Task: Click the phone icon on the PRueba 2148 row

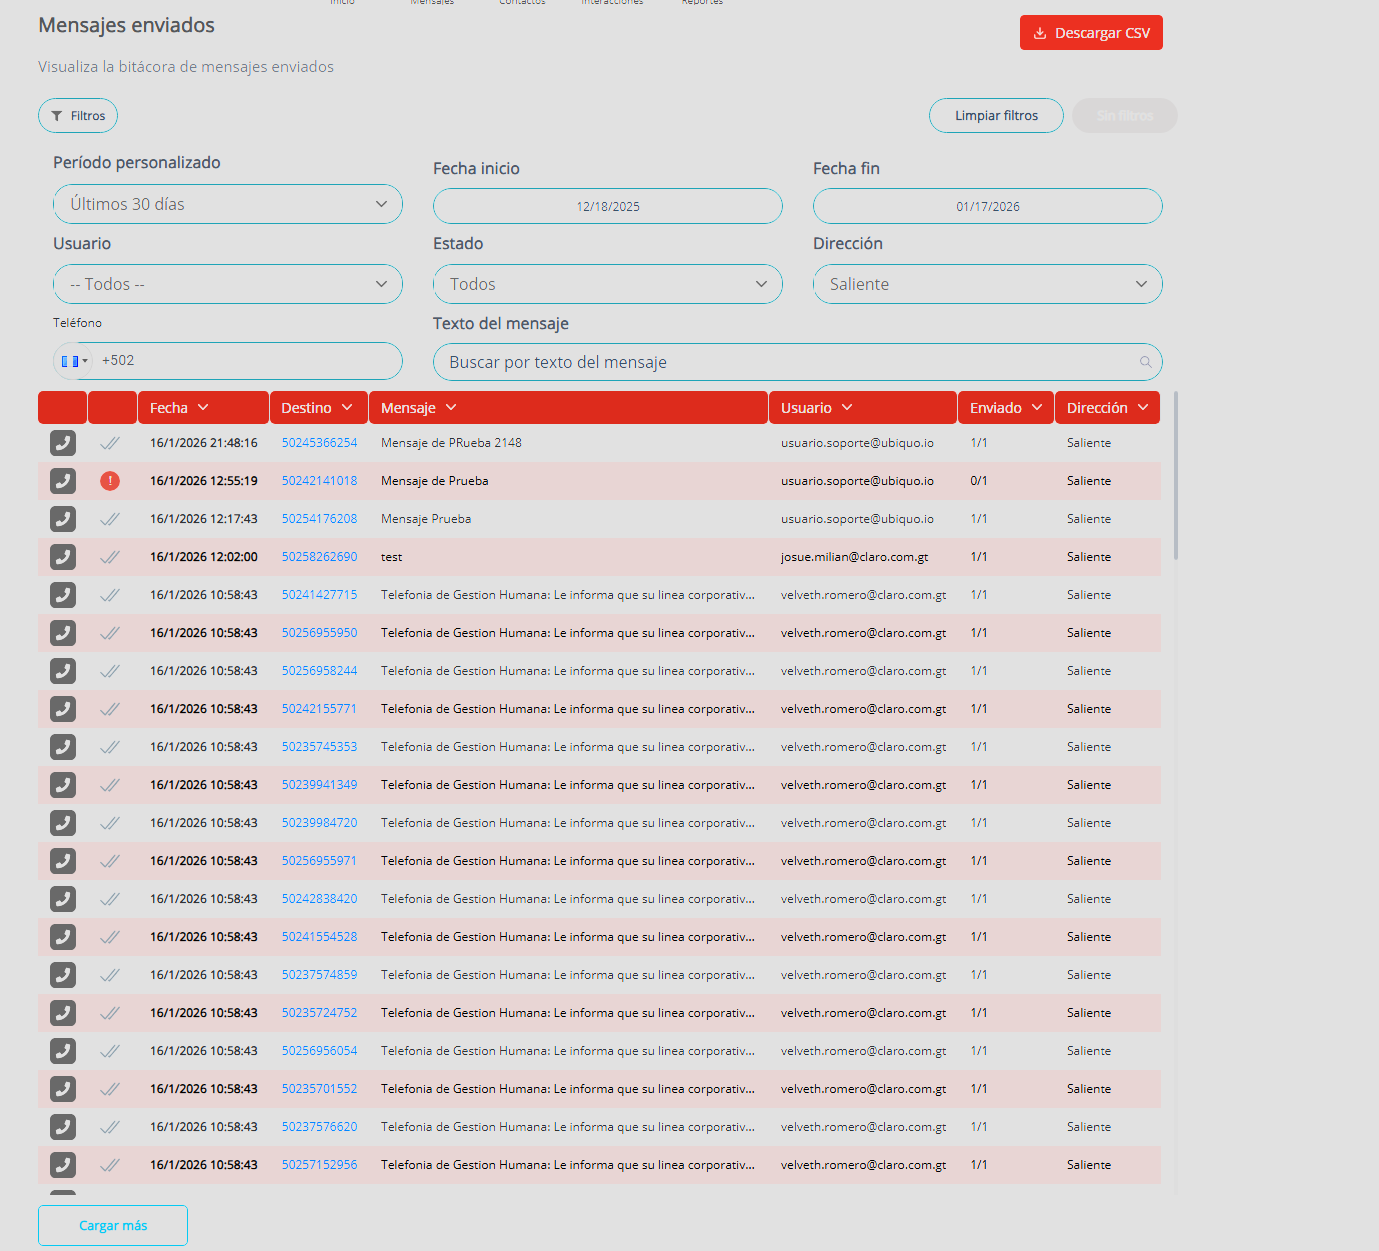Action: pos(62,442)
